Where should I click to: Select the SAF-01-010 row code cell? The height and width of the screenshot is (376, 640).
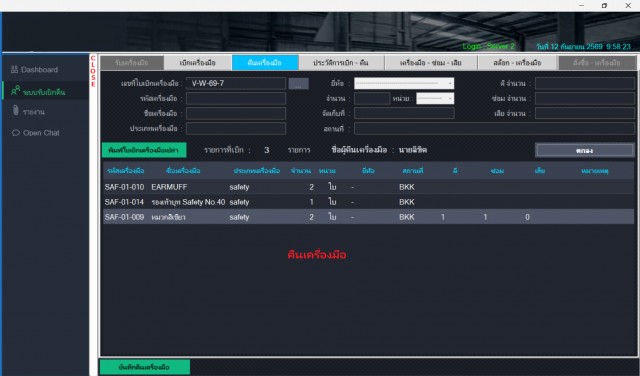pyautogui.click(x=124, y=187)
